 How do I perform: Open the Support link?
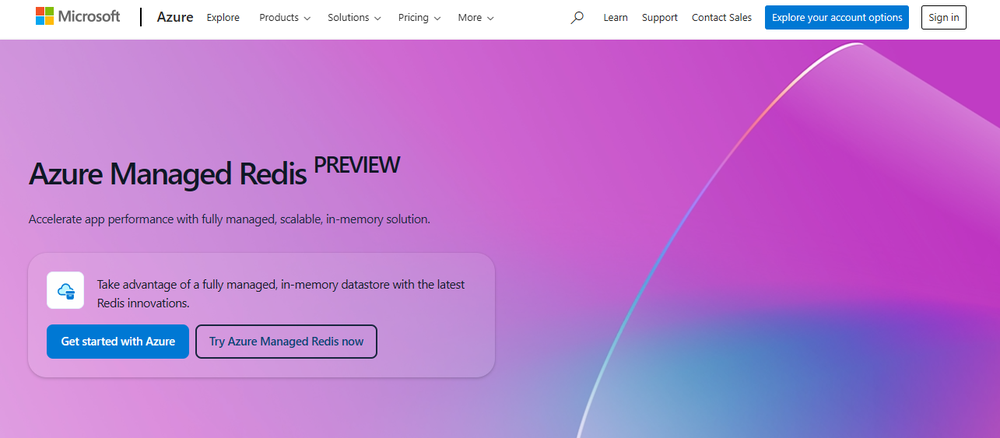(x=659, y=17)
